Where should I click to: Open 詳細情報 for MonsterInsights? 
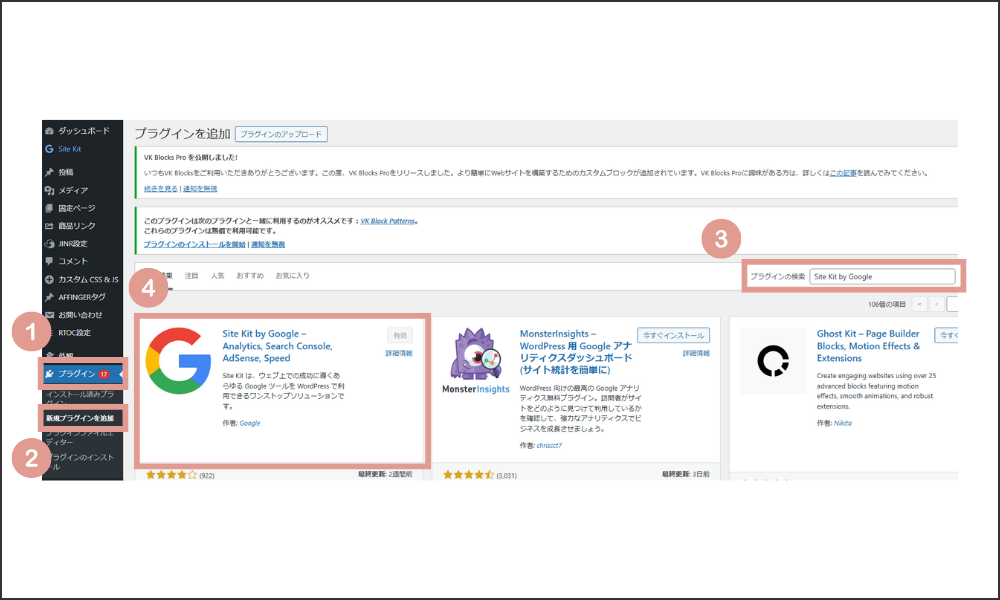(696, 353)
